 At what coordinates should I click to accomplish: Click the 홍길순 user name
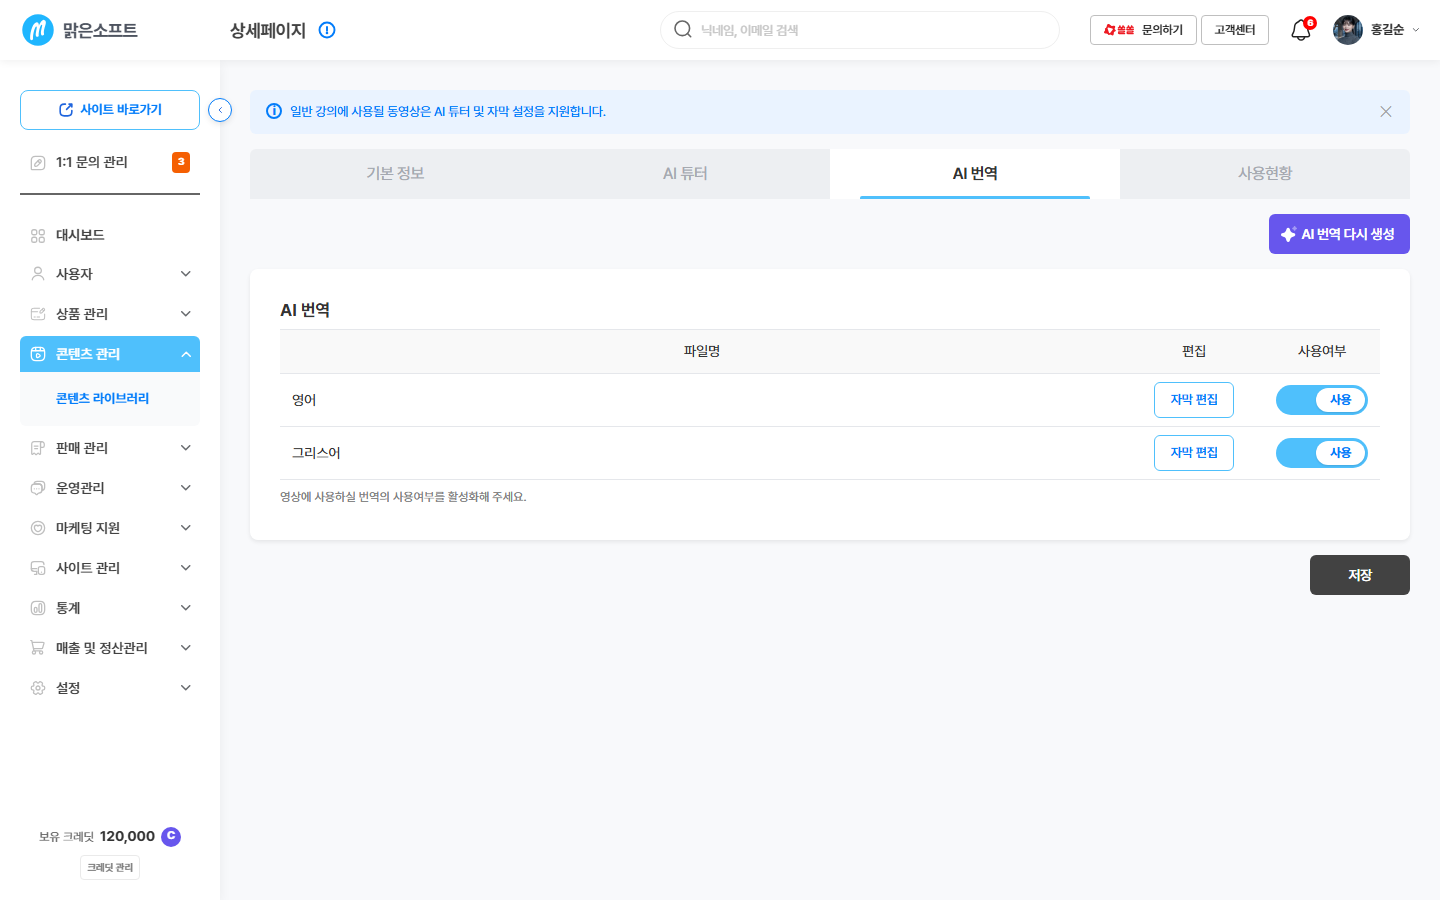click(1387, 30)
